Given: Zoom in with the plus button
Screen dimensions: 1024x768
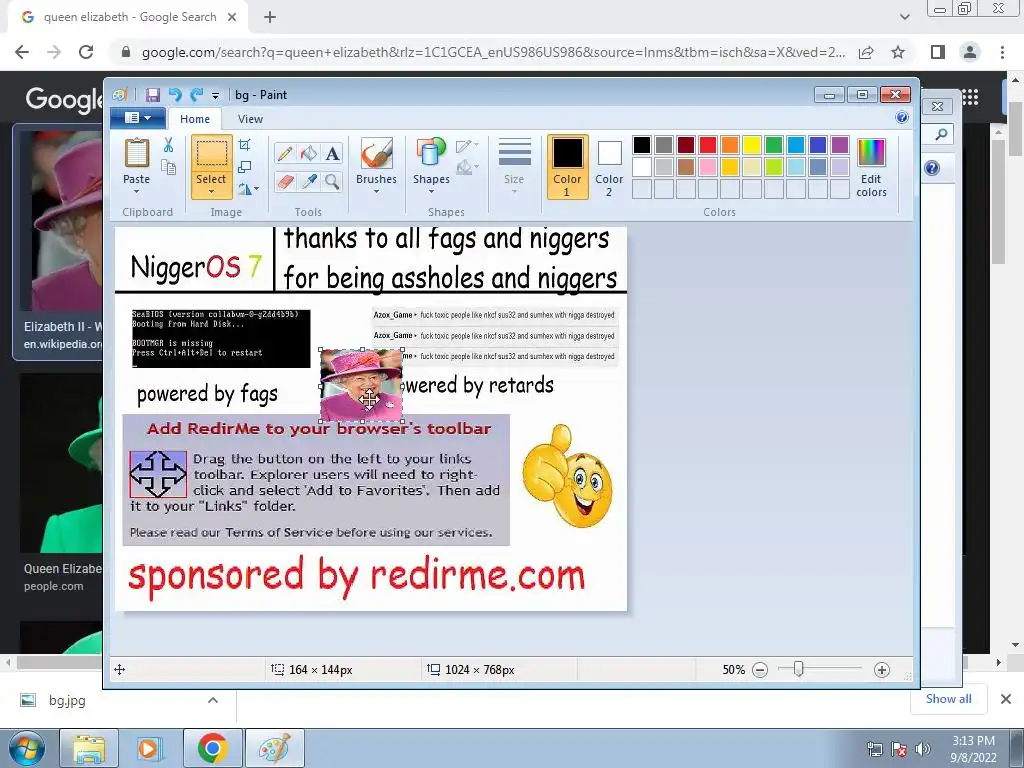Looking at the screenshot, I should click(882, 669).
